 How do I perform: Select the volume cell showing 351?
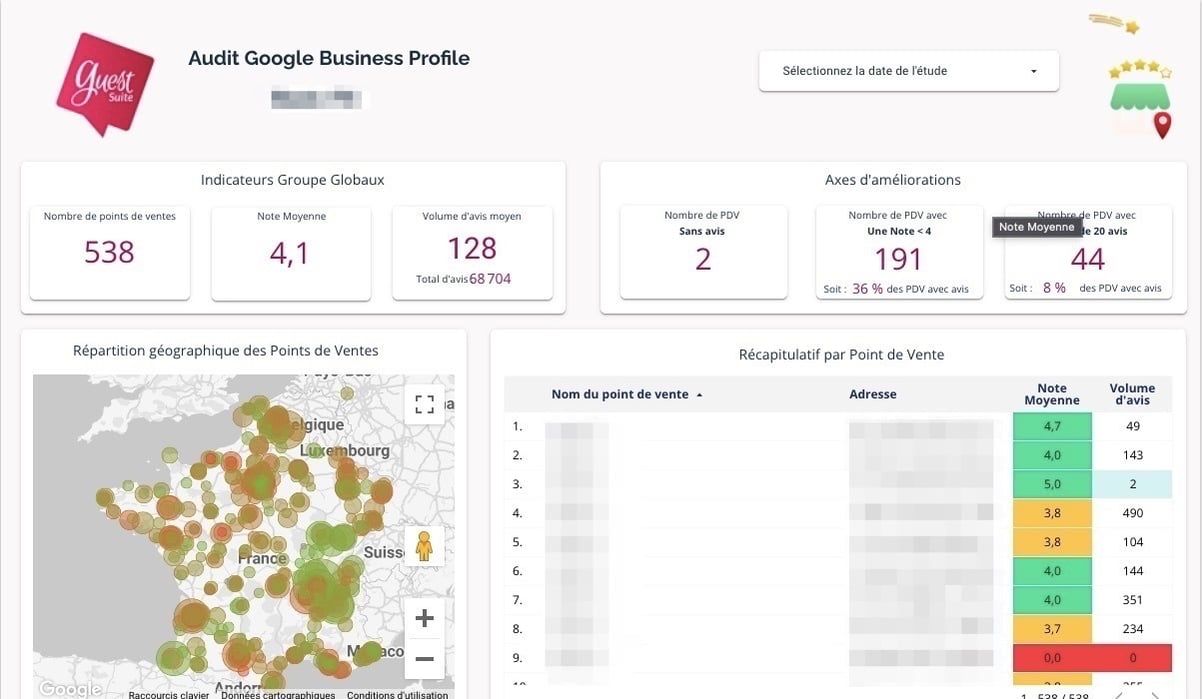1132,600
